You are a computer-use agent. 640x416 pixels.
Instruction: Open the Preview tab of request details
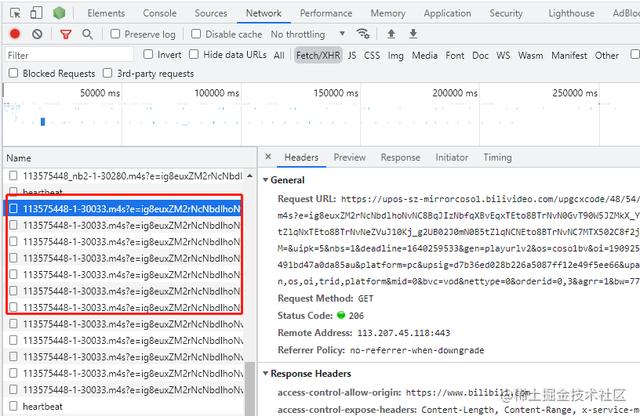tap(349, 157)
